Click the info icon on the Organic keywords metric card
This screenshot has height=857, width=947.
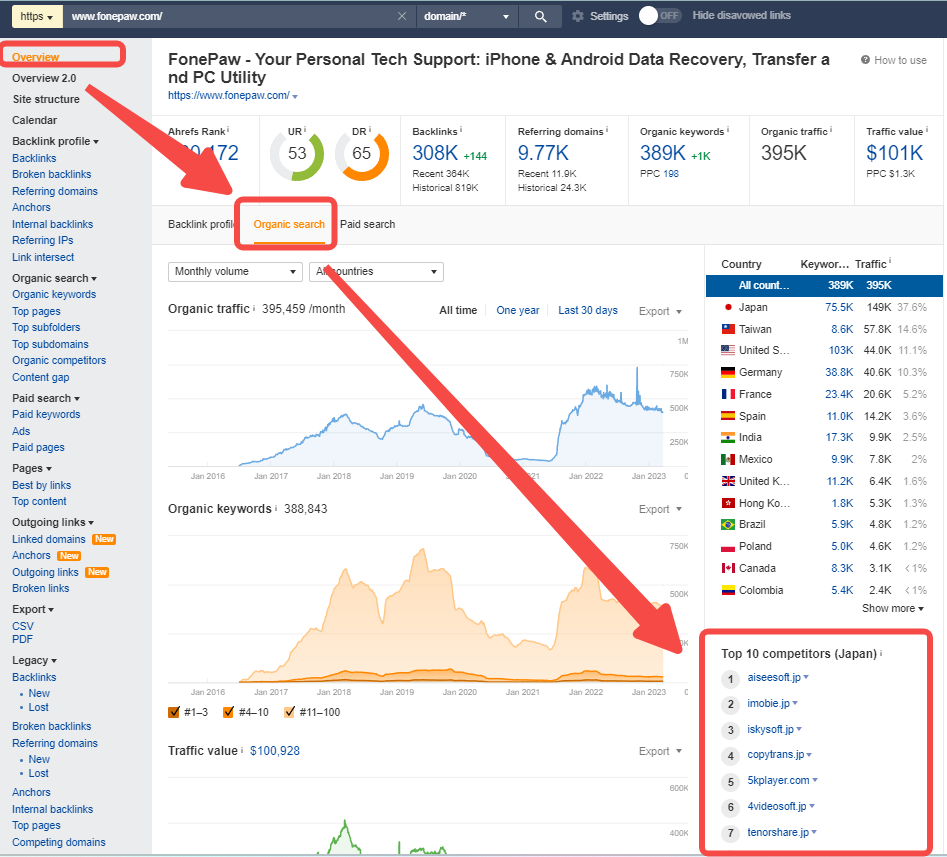(728, 129)
